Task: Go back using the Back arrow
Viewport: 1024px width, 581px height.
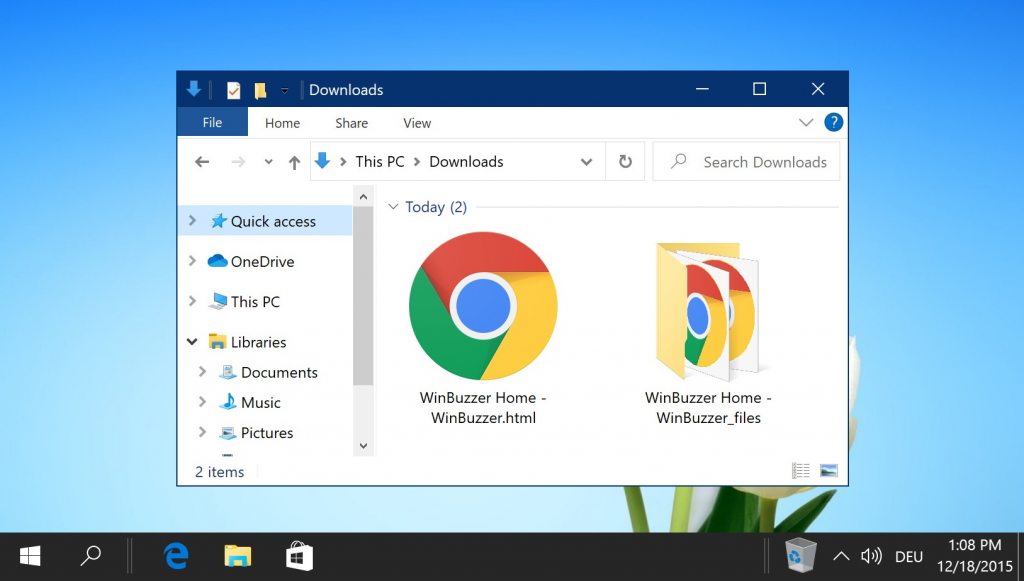Action: pyautogui.click(x=202, y=162)
